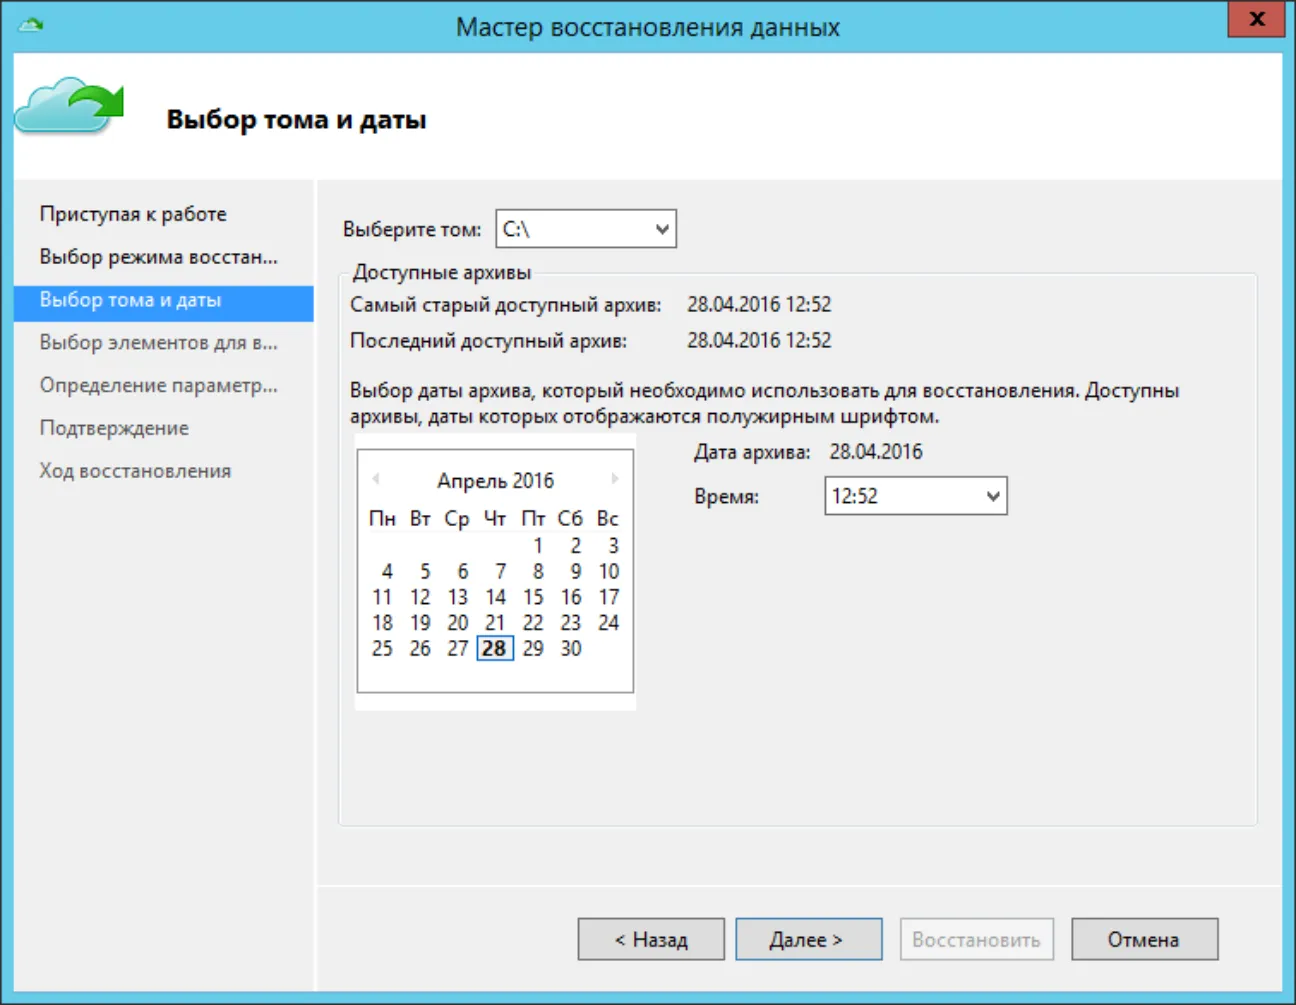
Task: Close the data recovery wizard window
Action: 1257,19
